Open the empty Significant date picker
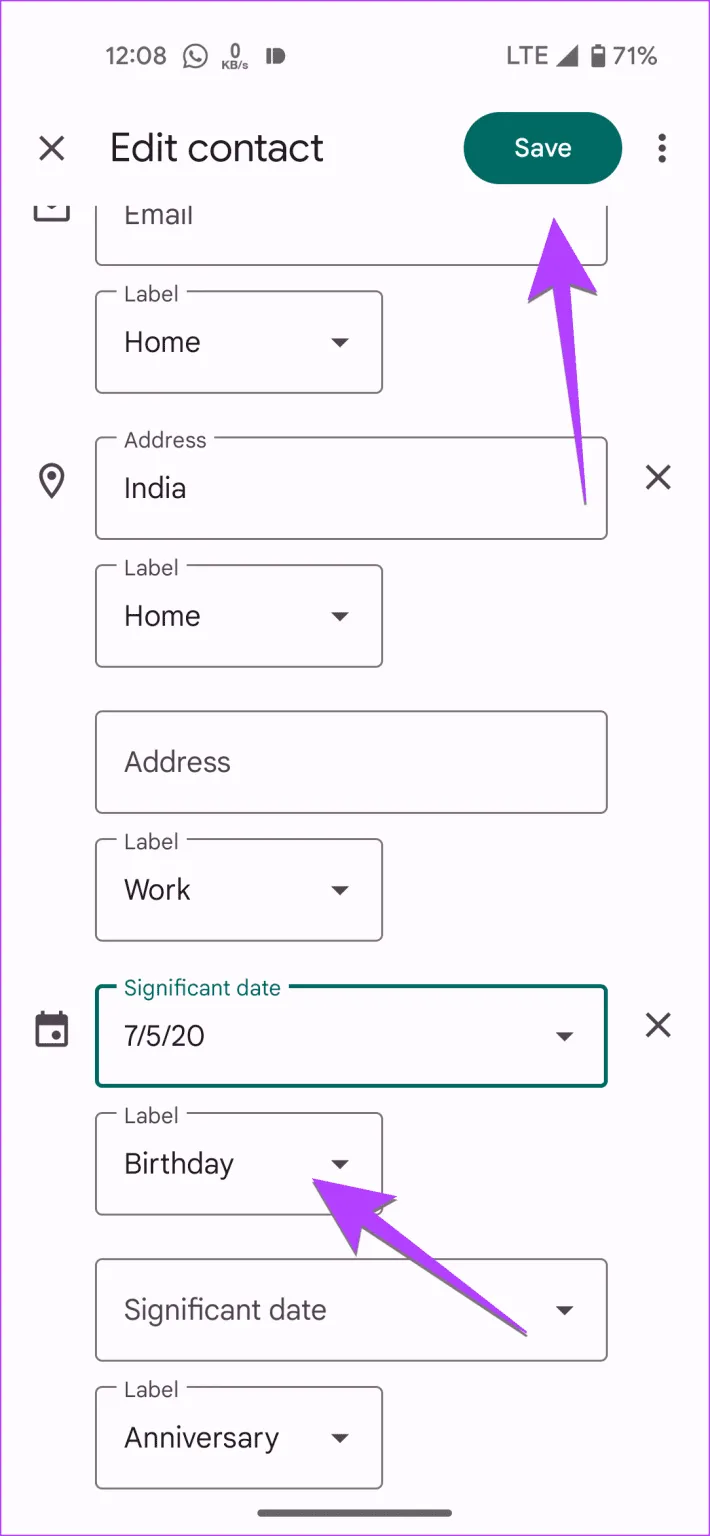Viewport: 710px width, 1536px height. (351, 1310)
